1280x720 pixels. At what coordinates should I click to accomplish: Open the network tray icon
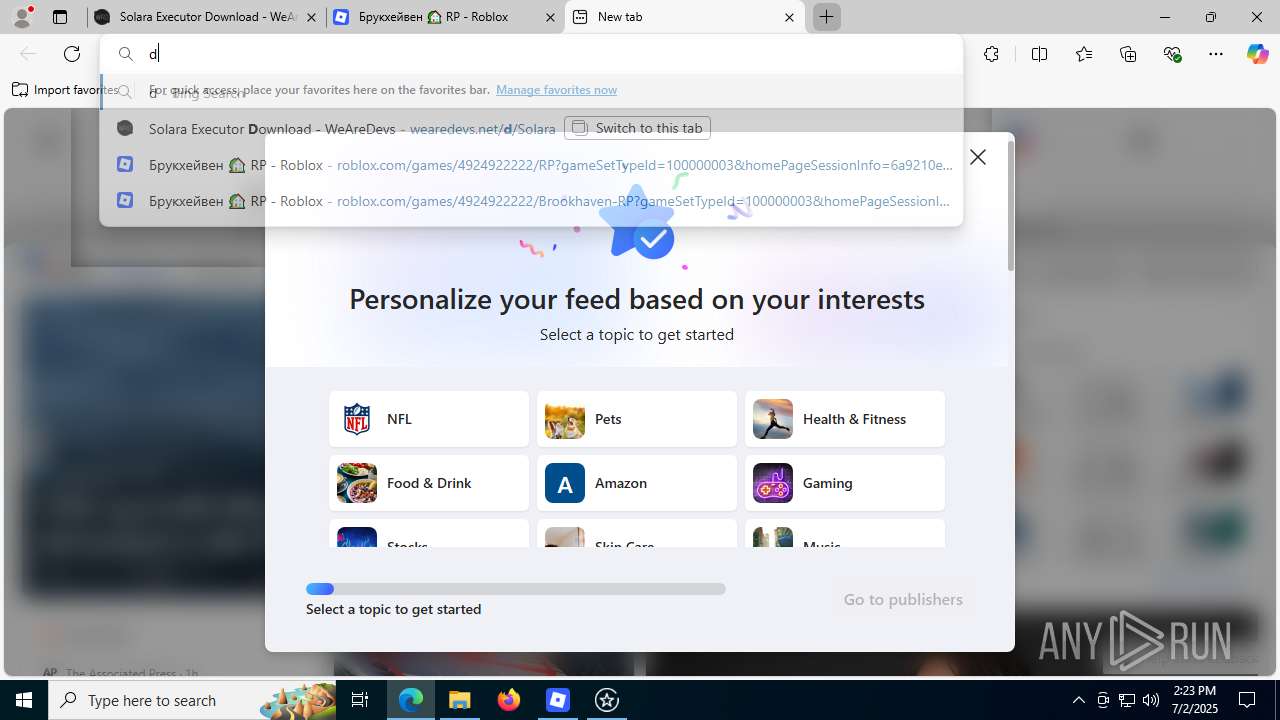pyautogui.click(x=1127, y=700)
